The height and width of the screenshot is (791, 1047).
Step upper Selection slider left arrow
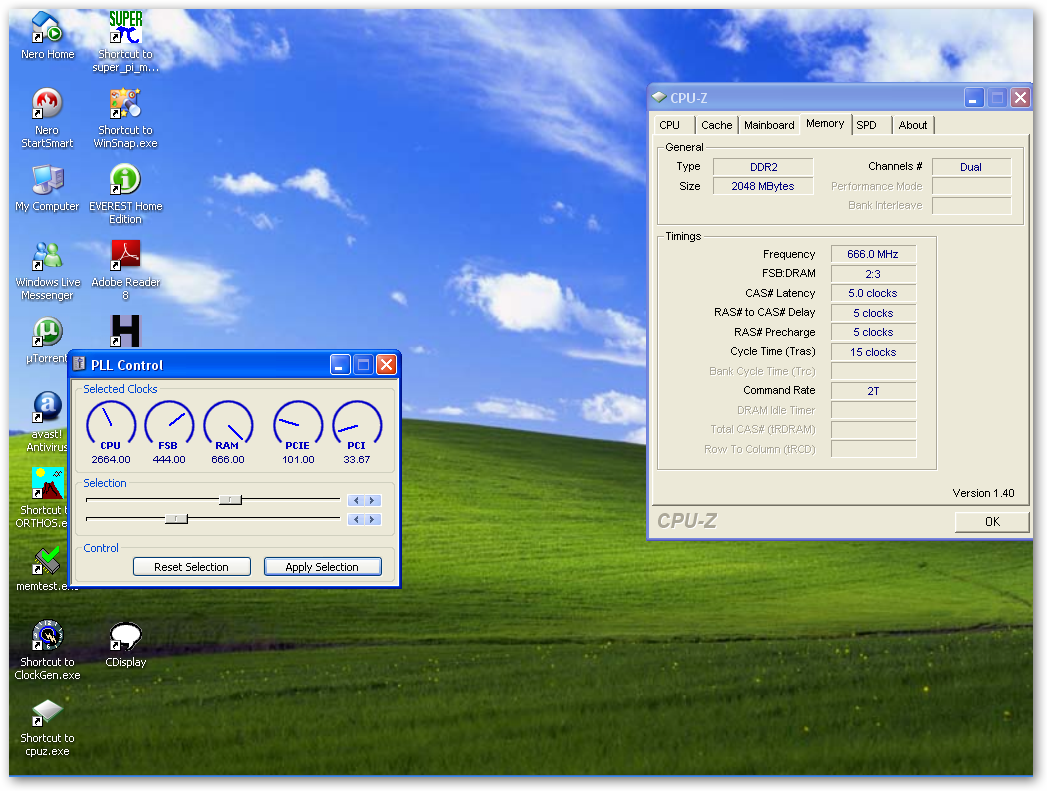click(x=356, y=501)
